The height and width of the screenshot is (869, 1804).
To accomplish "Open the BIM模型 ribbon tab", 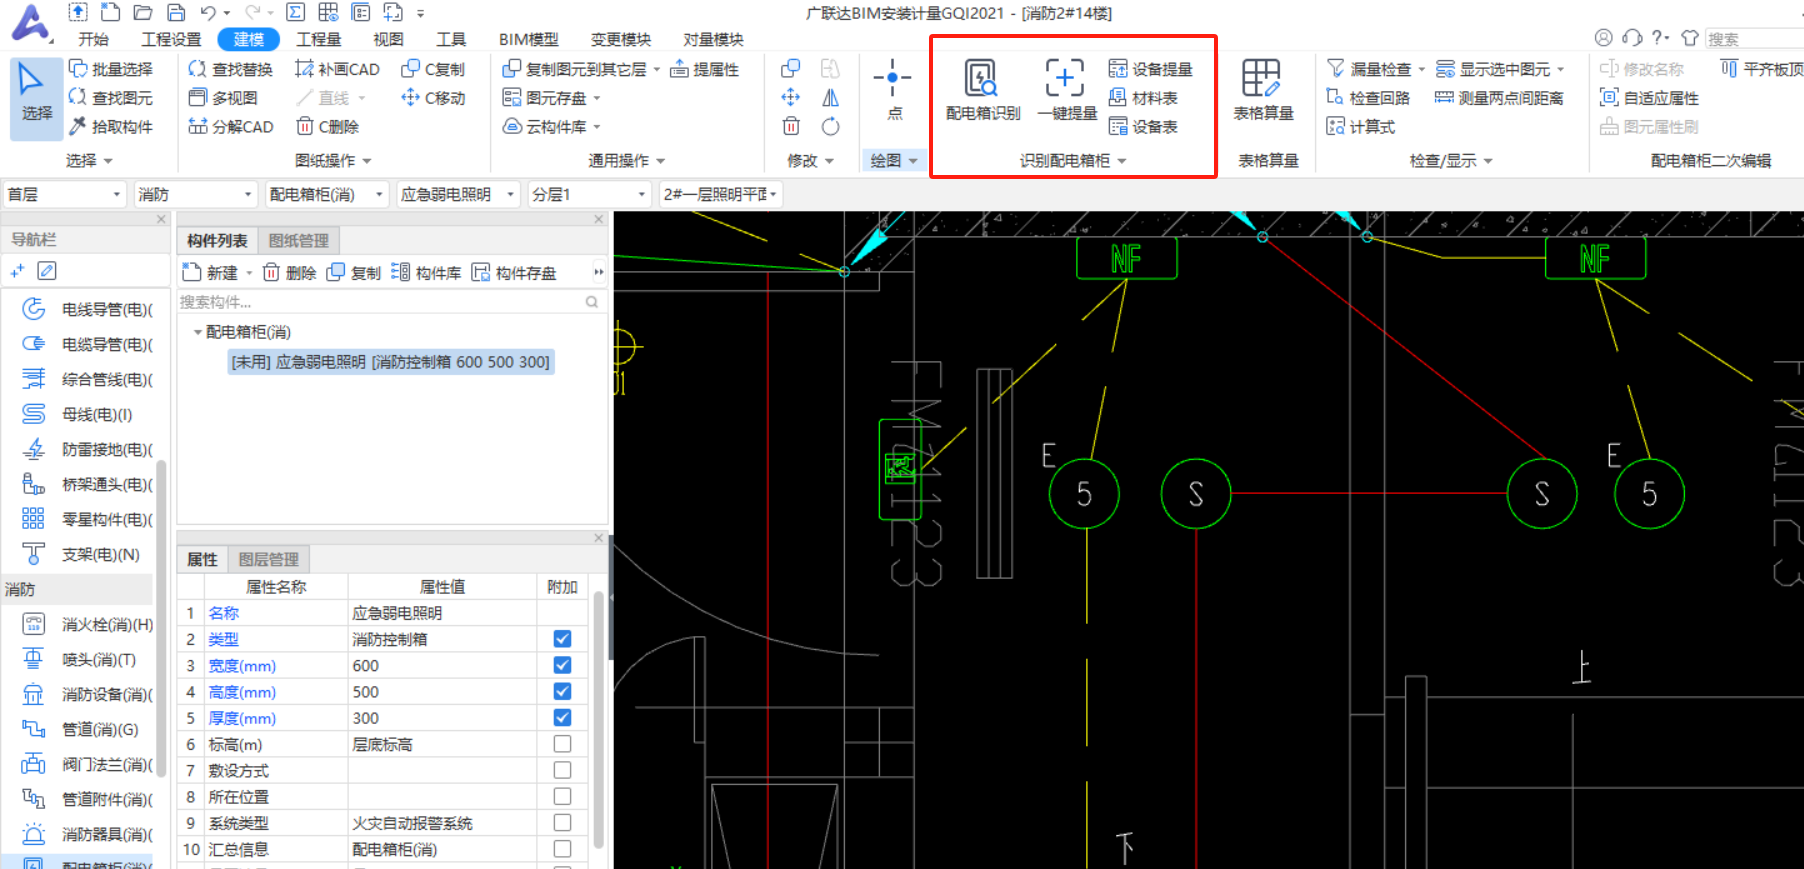I will point(528,39).
